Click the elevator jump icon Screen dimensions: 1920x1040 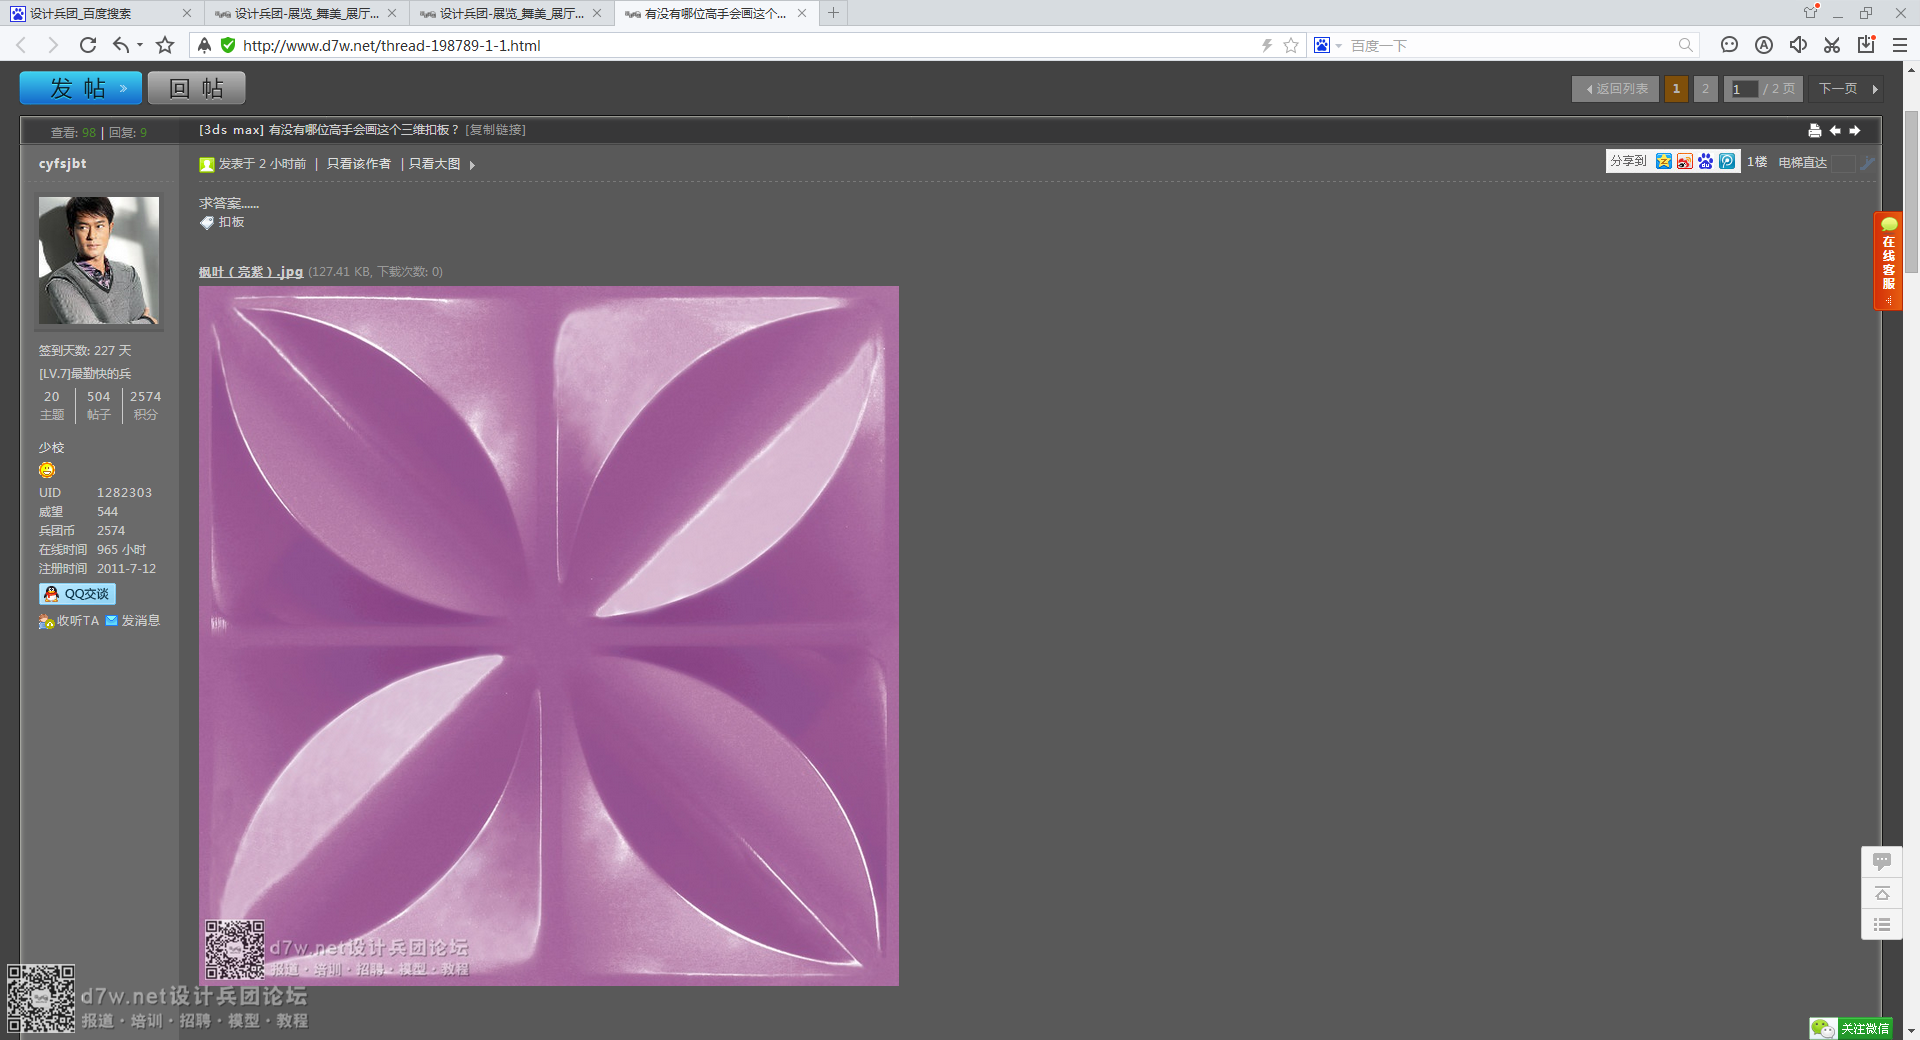coord(1867,163)
